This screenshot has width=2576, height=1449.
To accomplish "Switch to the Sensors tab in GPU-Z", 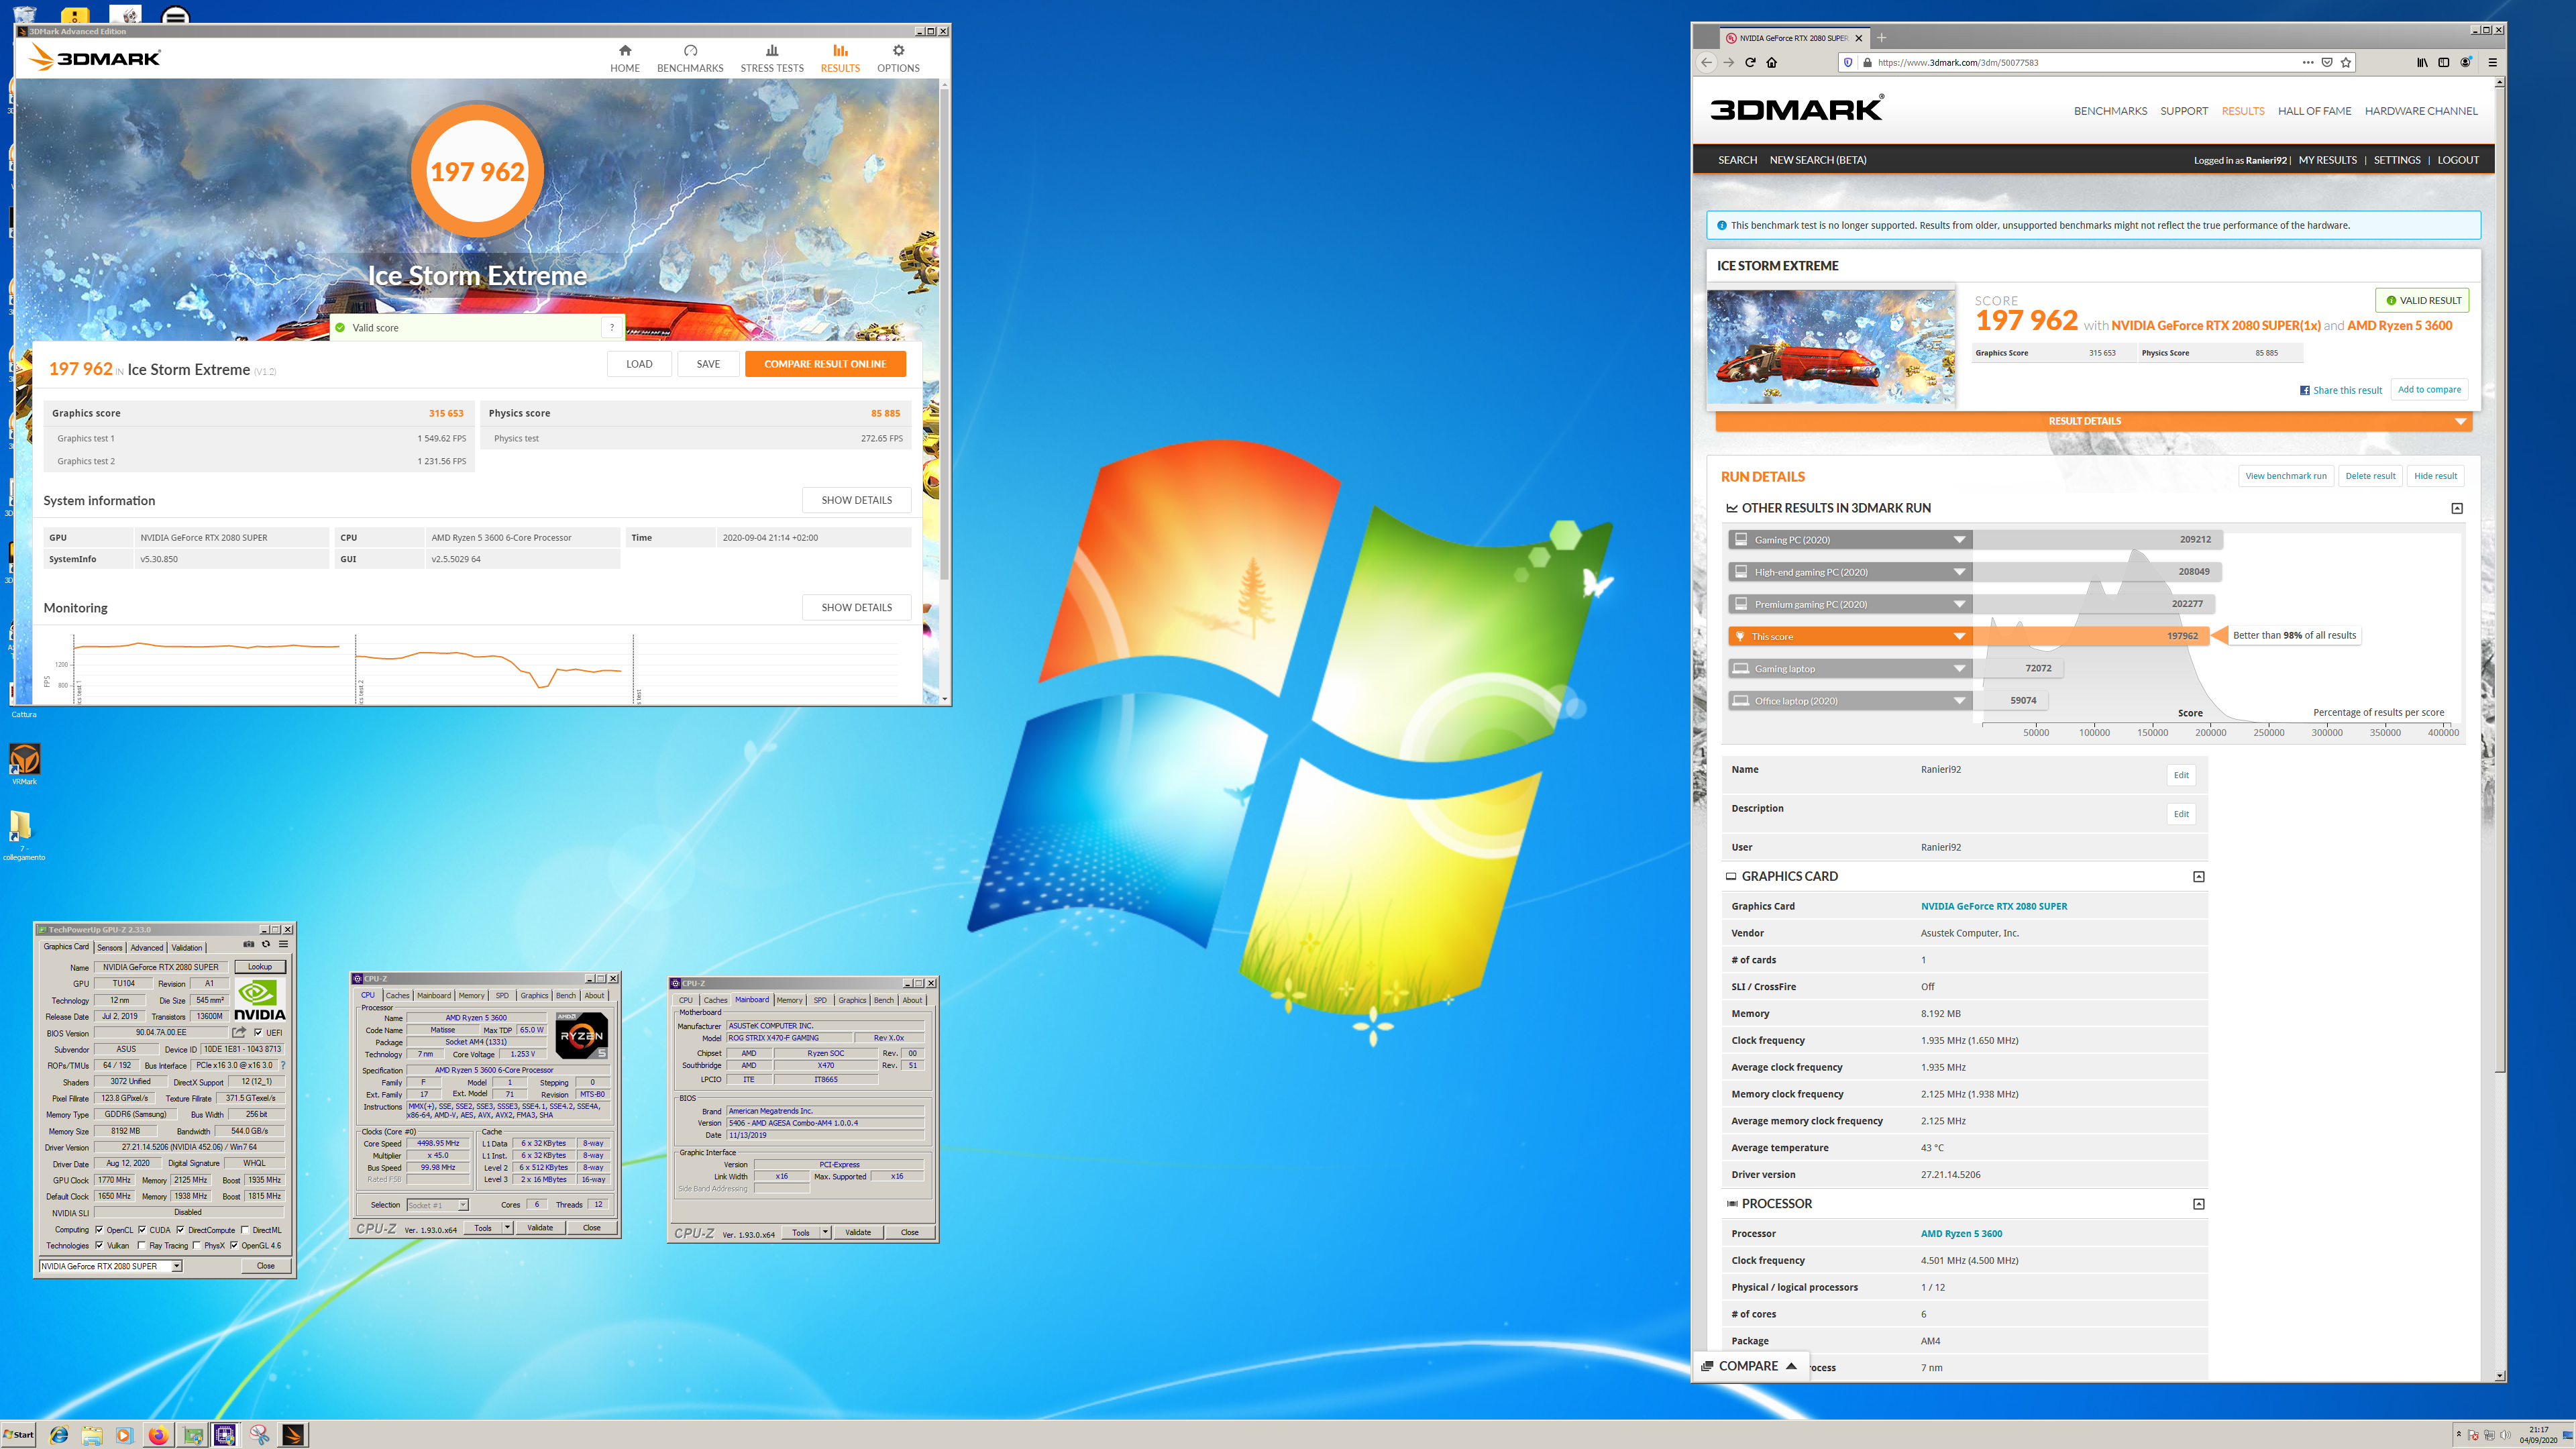I will 110,947.
